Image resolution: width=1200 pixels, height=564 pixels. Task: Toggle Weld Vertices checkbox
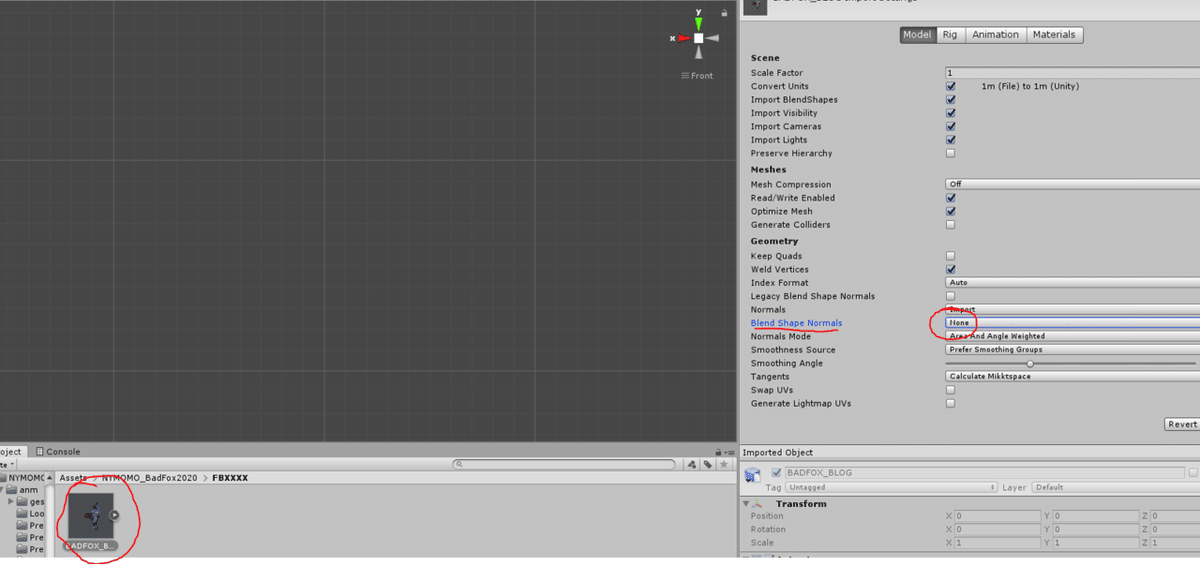coord(950,269)
